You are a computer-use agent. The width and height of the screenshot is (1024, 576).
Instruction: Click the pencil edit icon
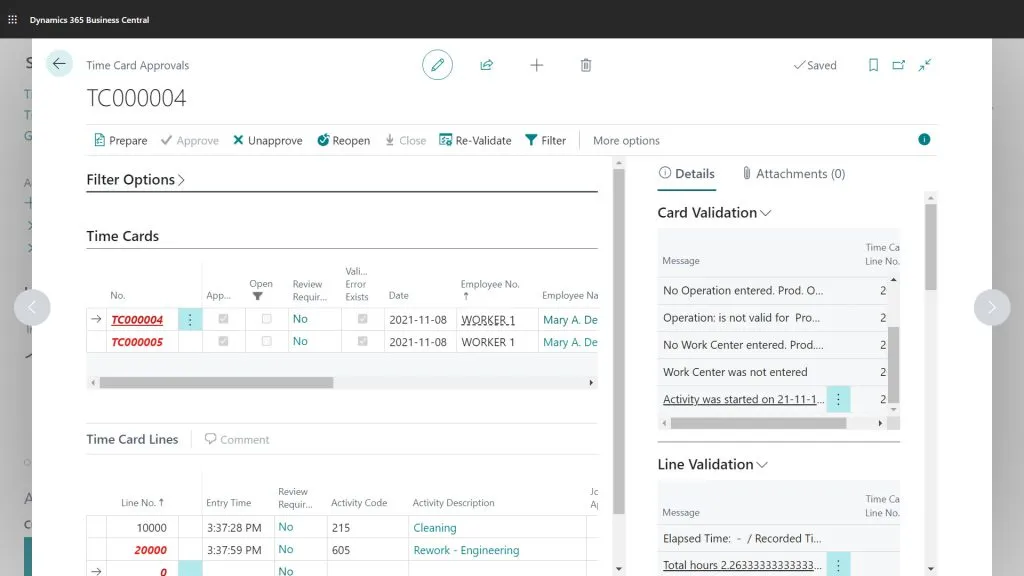point(437,65)
